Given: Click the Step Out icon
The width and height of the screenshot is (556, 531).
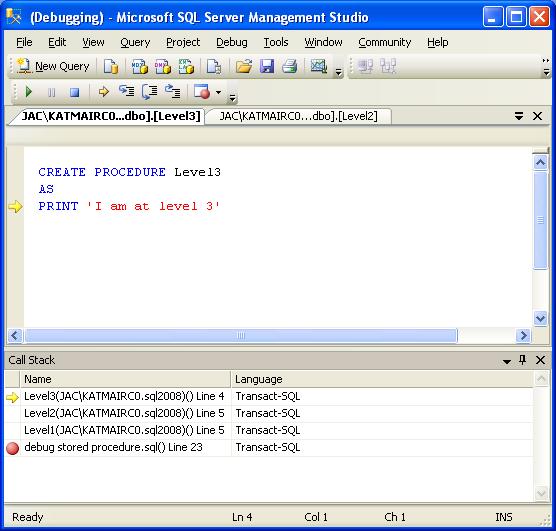Looking at the screenshot, I should [173, 92].
